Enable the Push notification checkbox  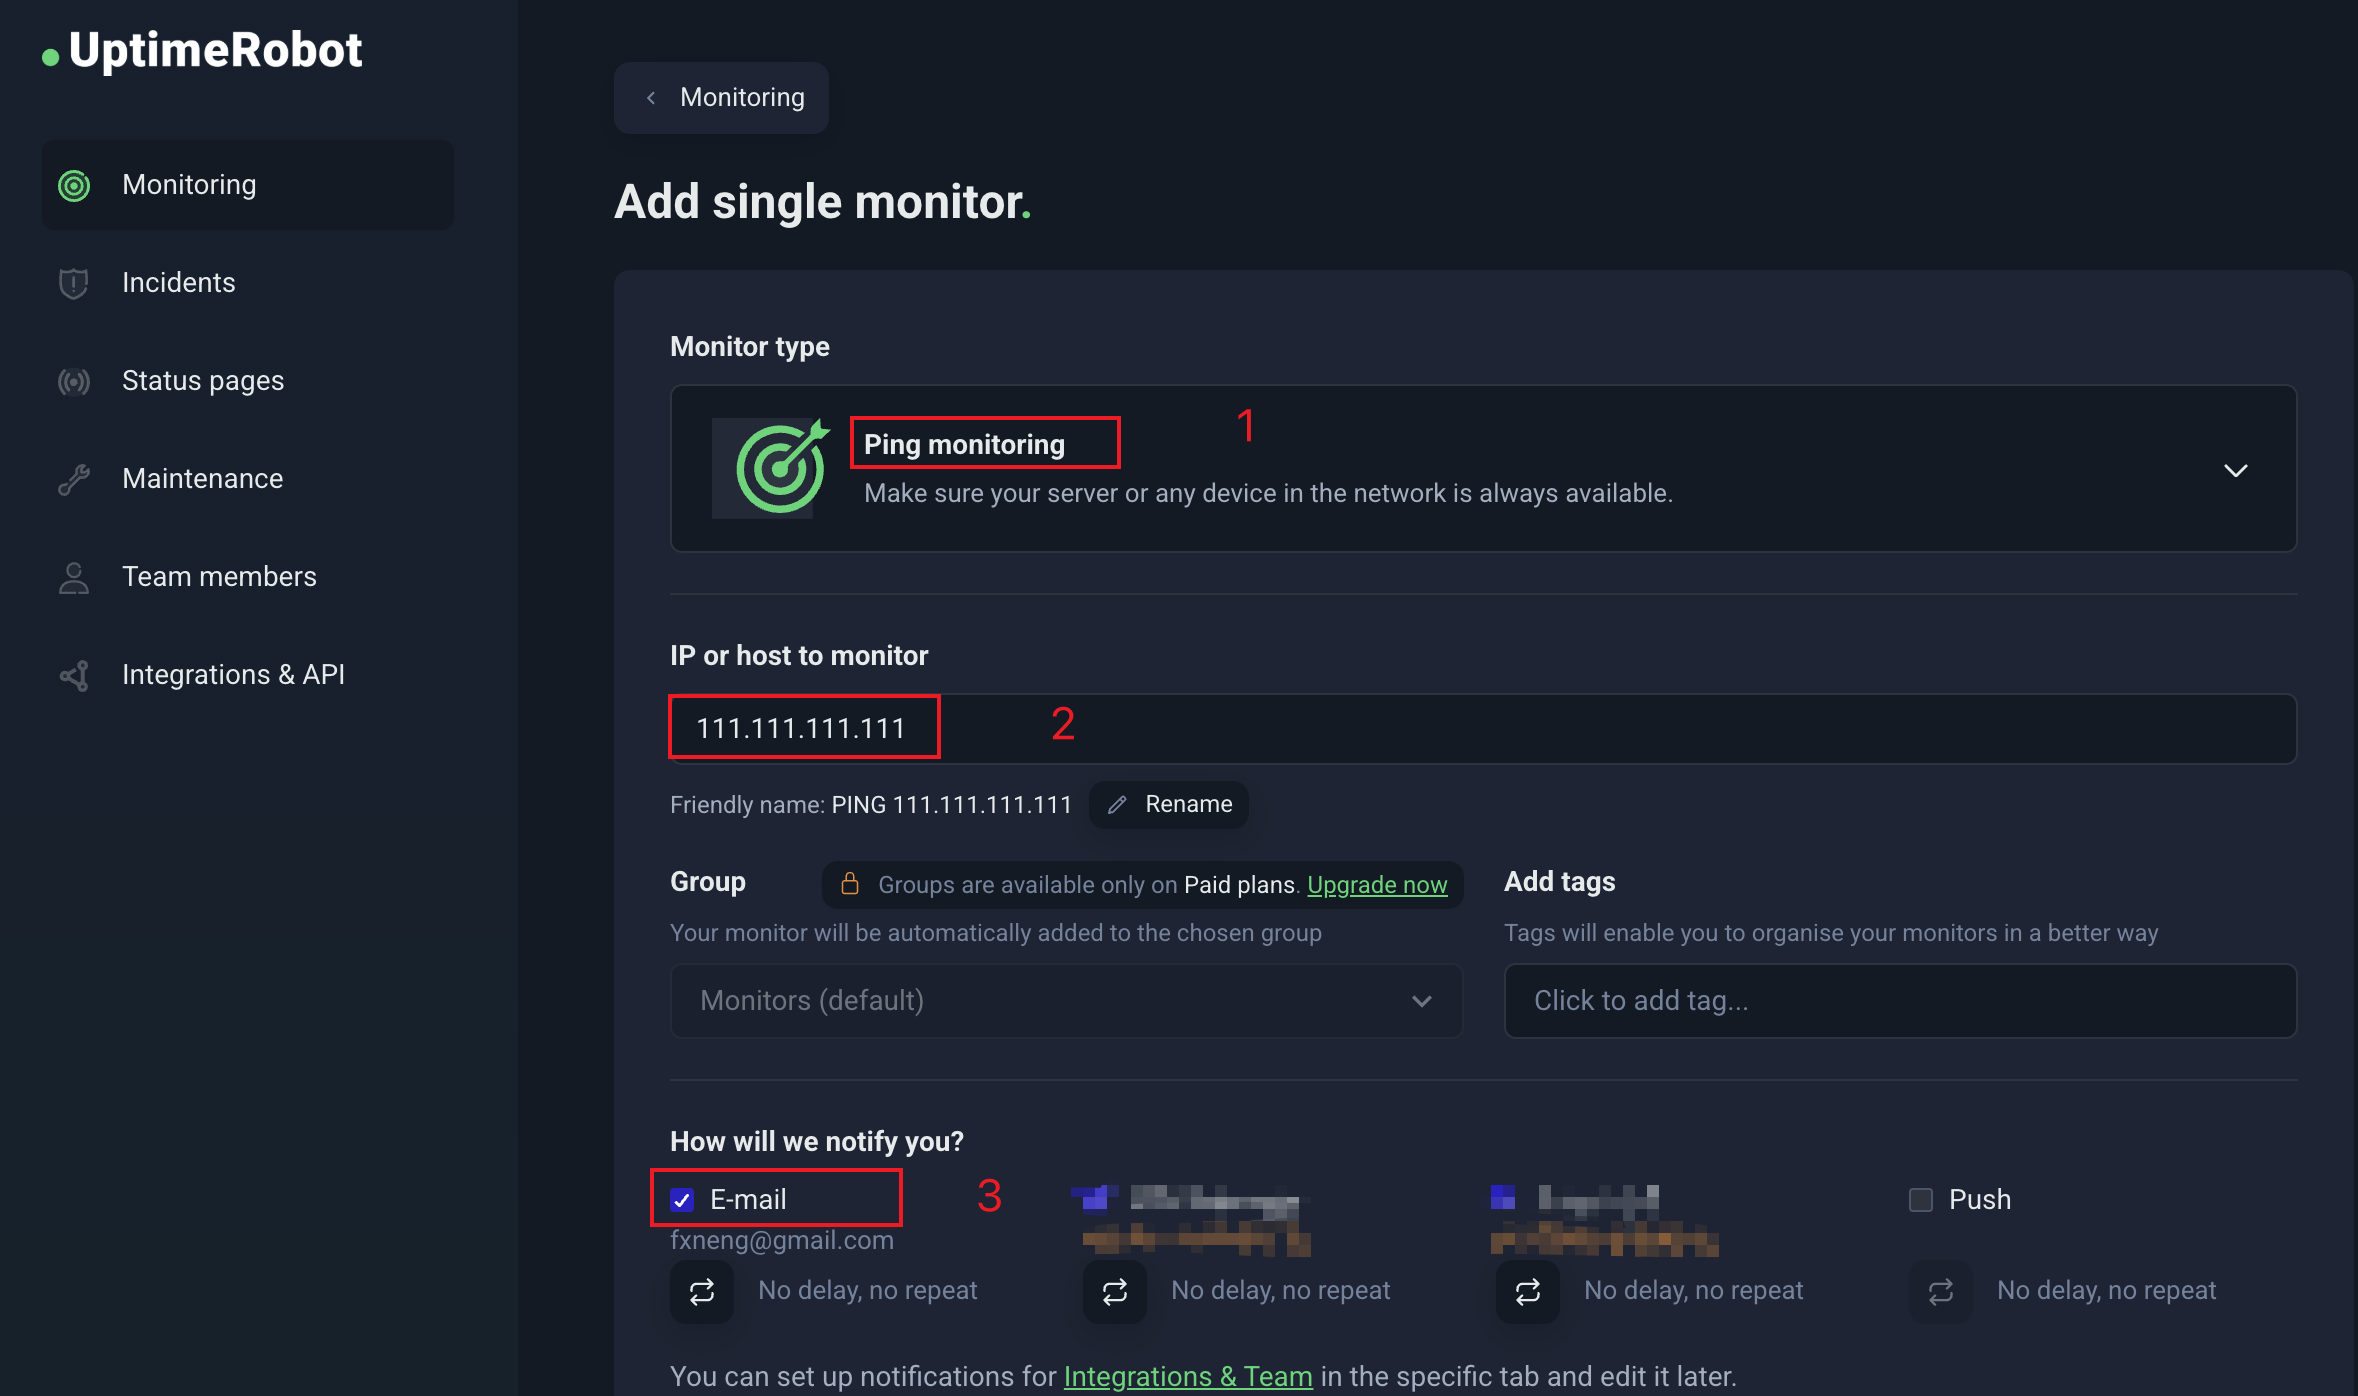[1920, 1199]
